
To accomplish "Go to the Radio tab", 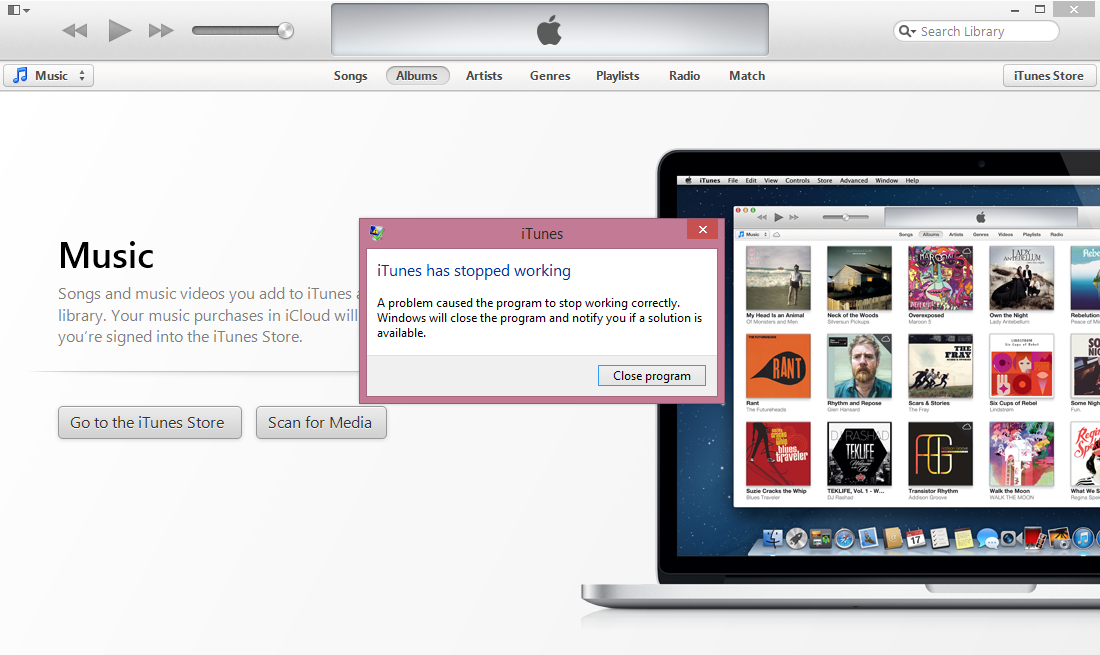I will click(684, 76).
